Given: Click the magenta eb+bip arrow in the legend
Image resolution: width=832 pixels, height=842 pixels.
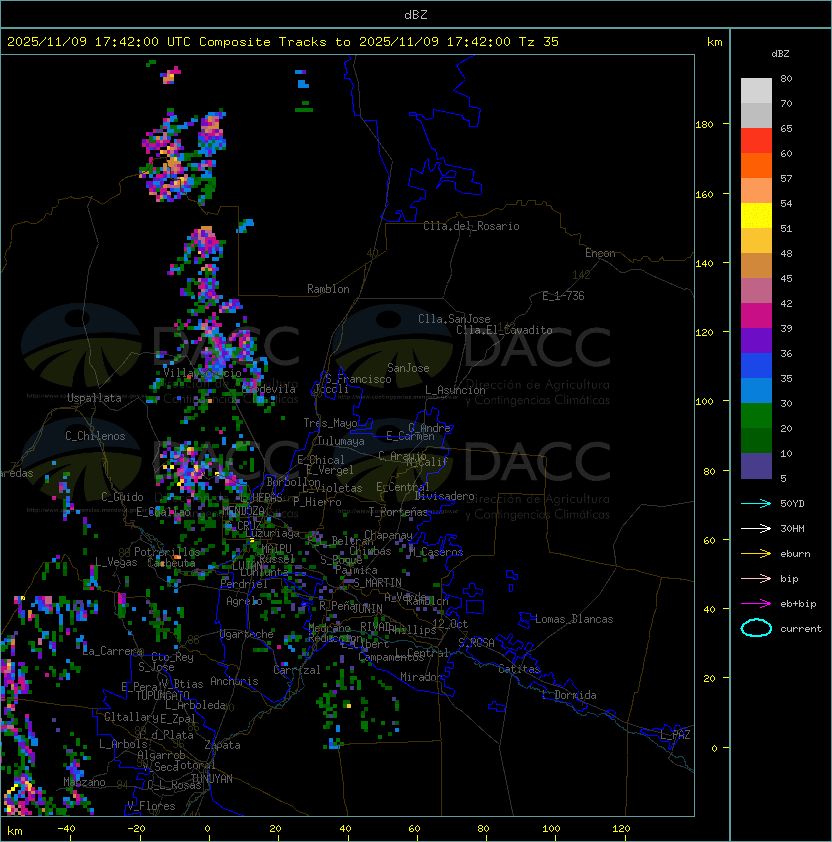Looking at the screenshot, I should point(756,604).
